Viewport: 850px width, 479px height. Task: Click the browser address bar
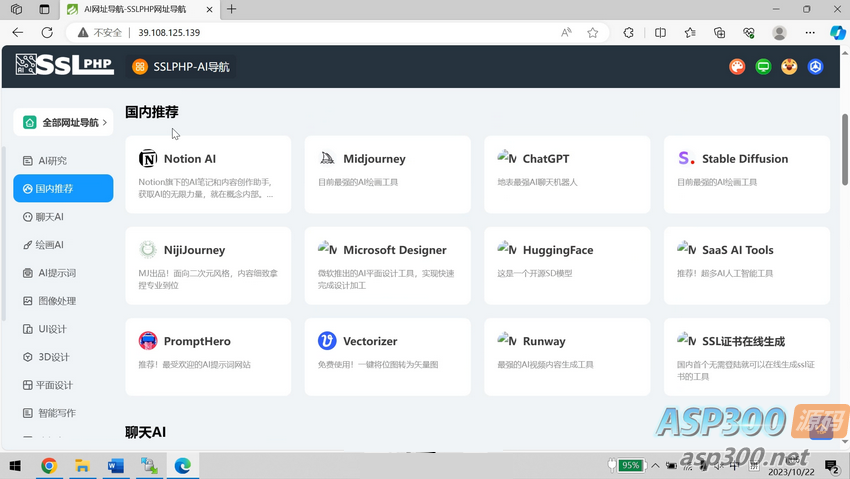[340, 32]
